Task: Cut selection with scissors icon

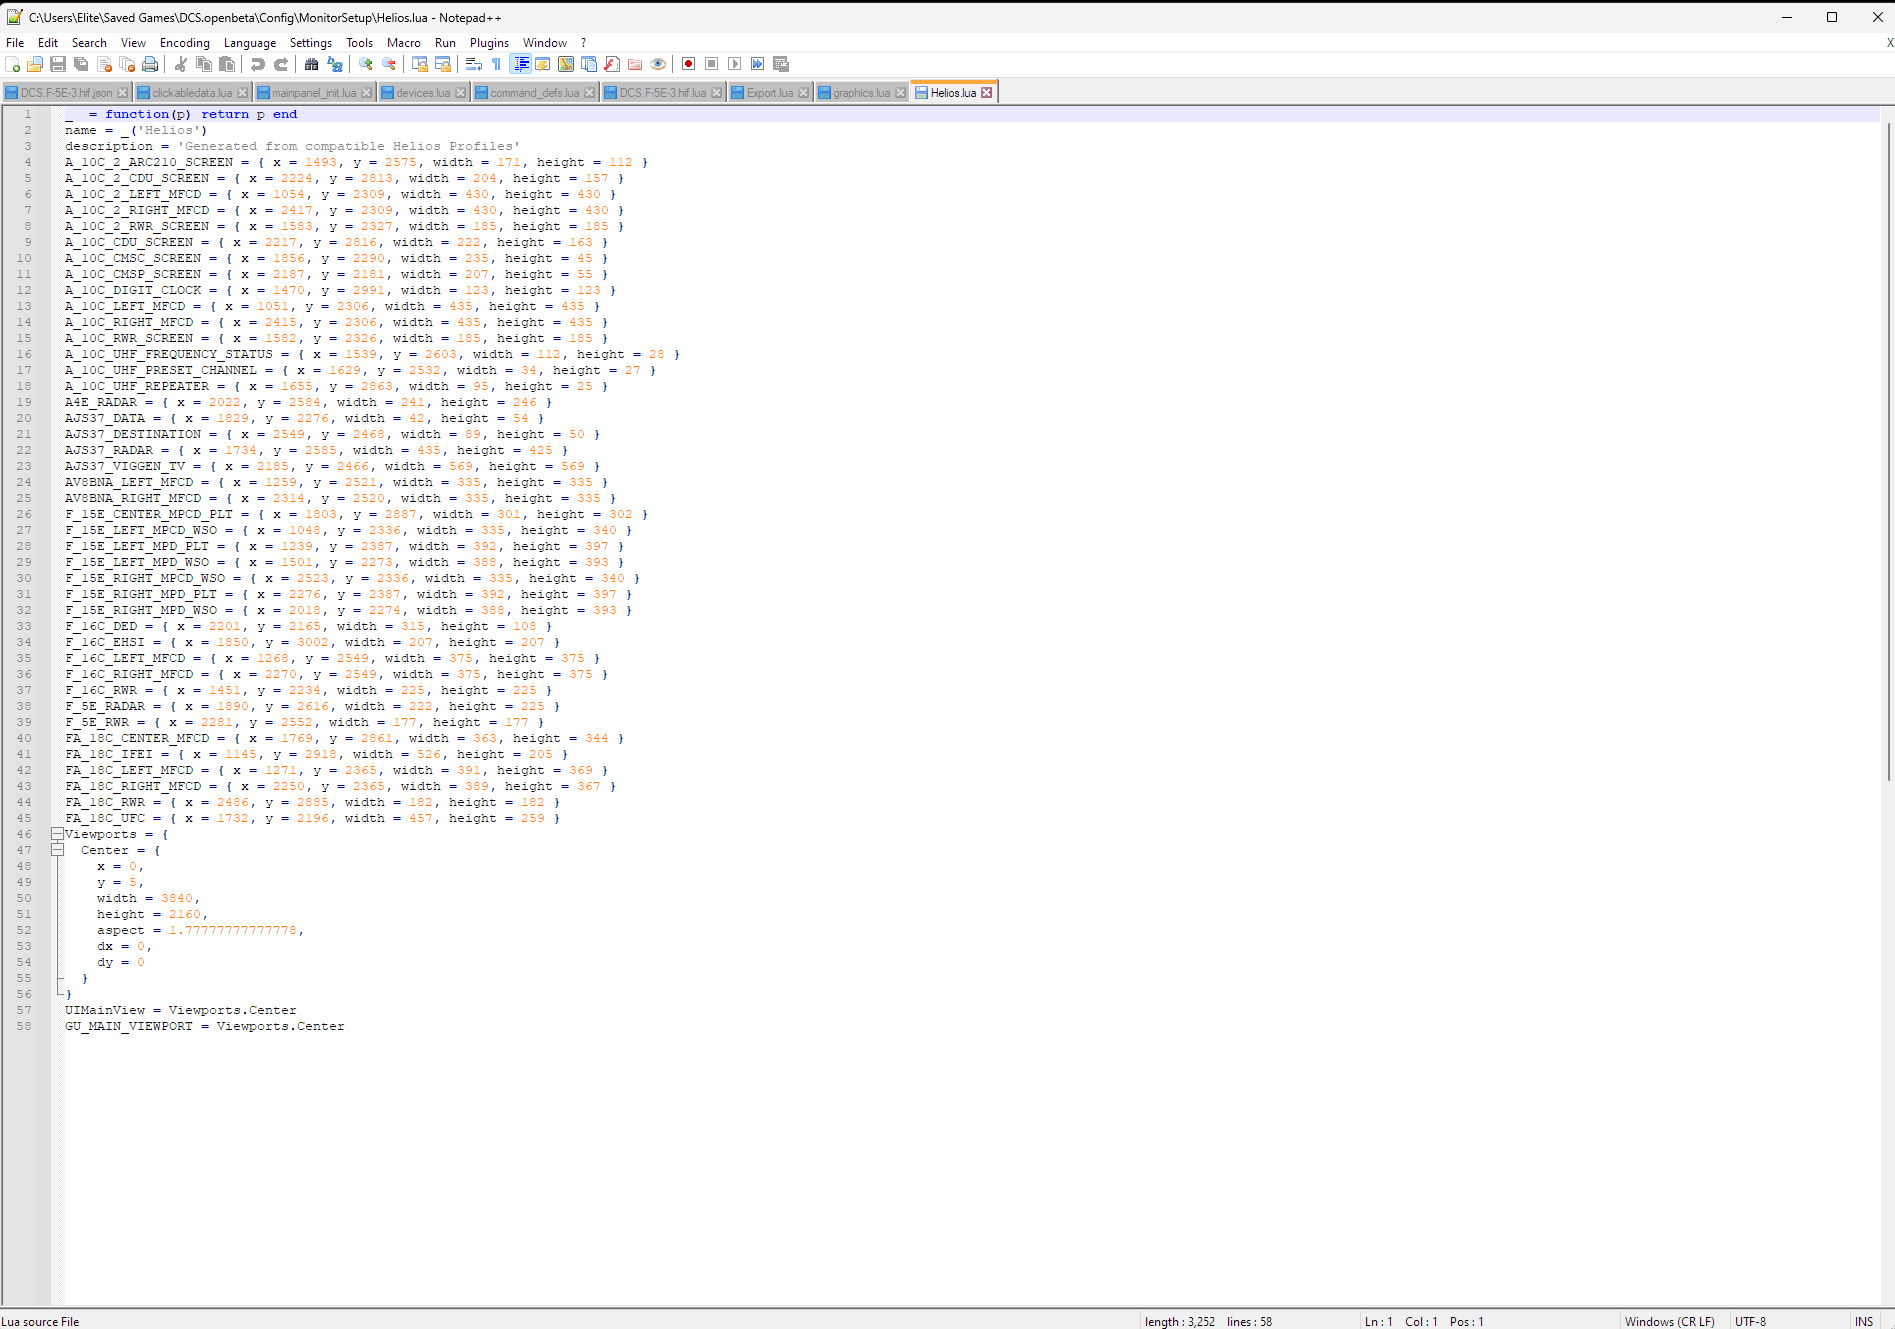Action: (x=181, y=64)
